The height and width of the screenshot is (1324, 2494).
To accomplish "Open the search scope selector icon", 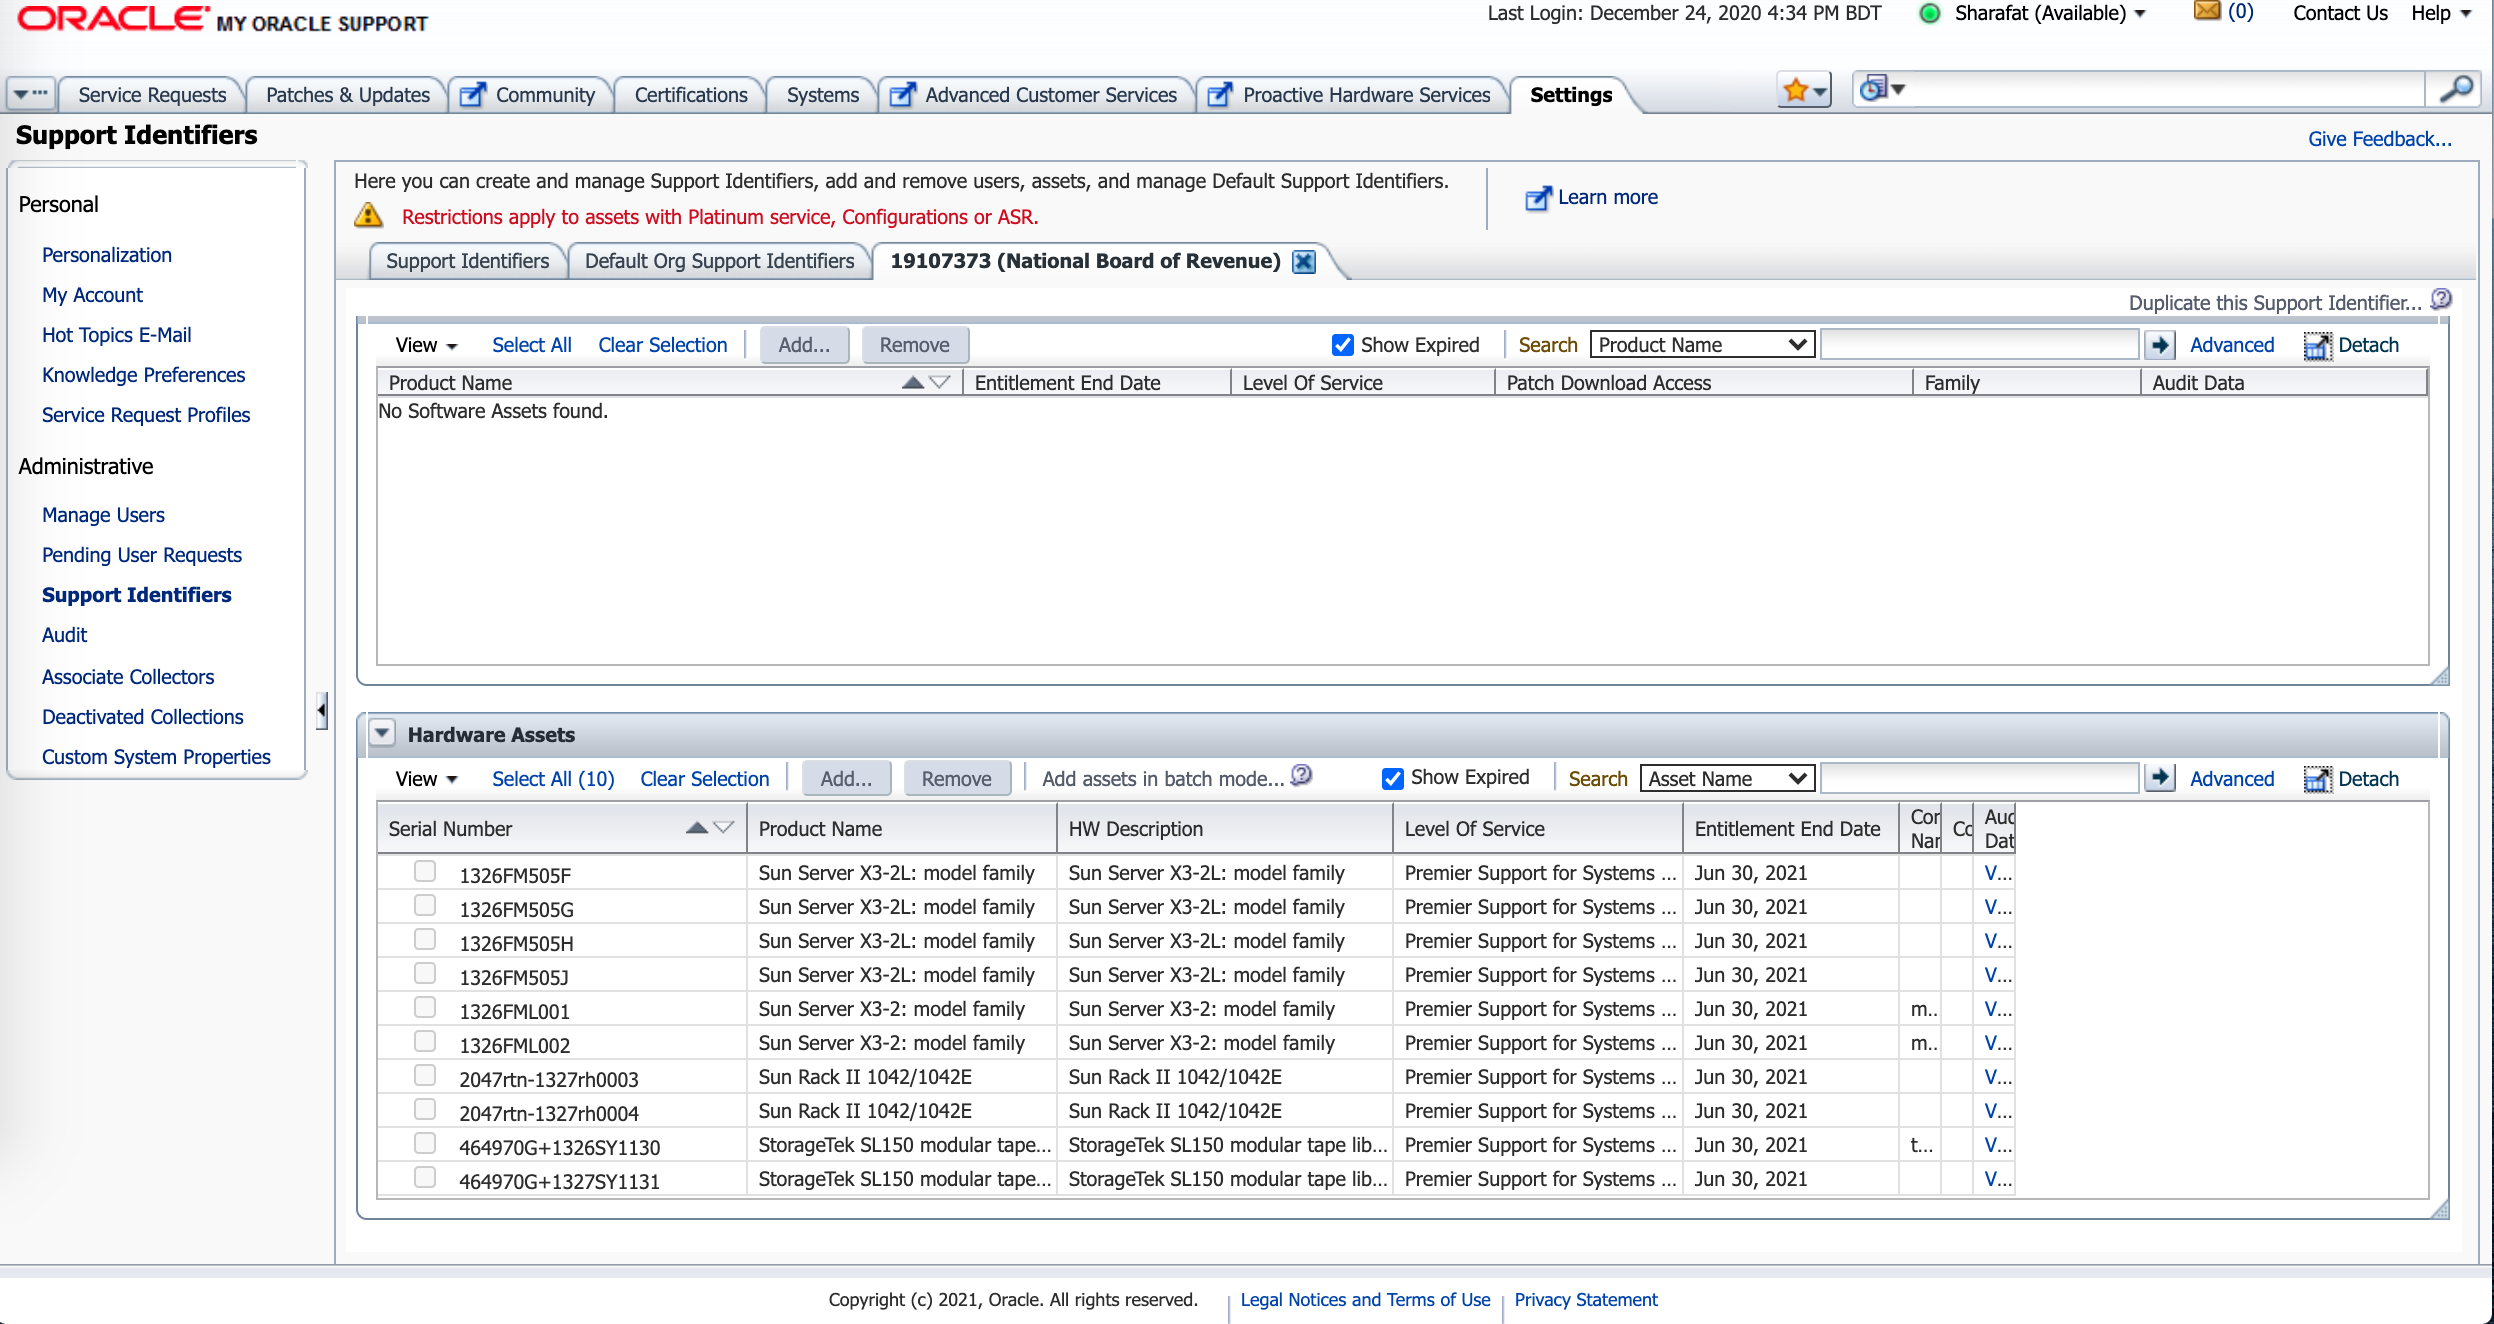I will [x=1881, y=89].
